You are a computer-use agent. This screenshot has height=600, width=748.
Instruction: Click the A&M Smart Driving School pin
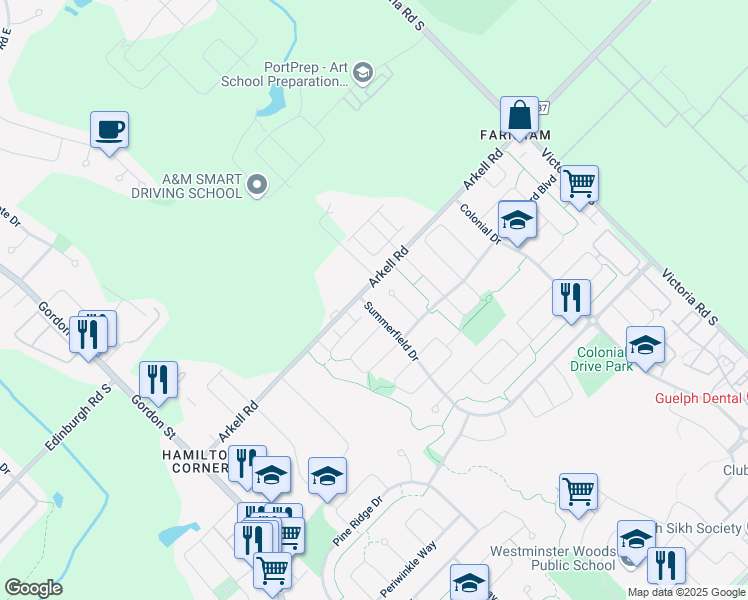point(258,186)
